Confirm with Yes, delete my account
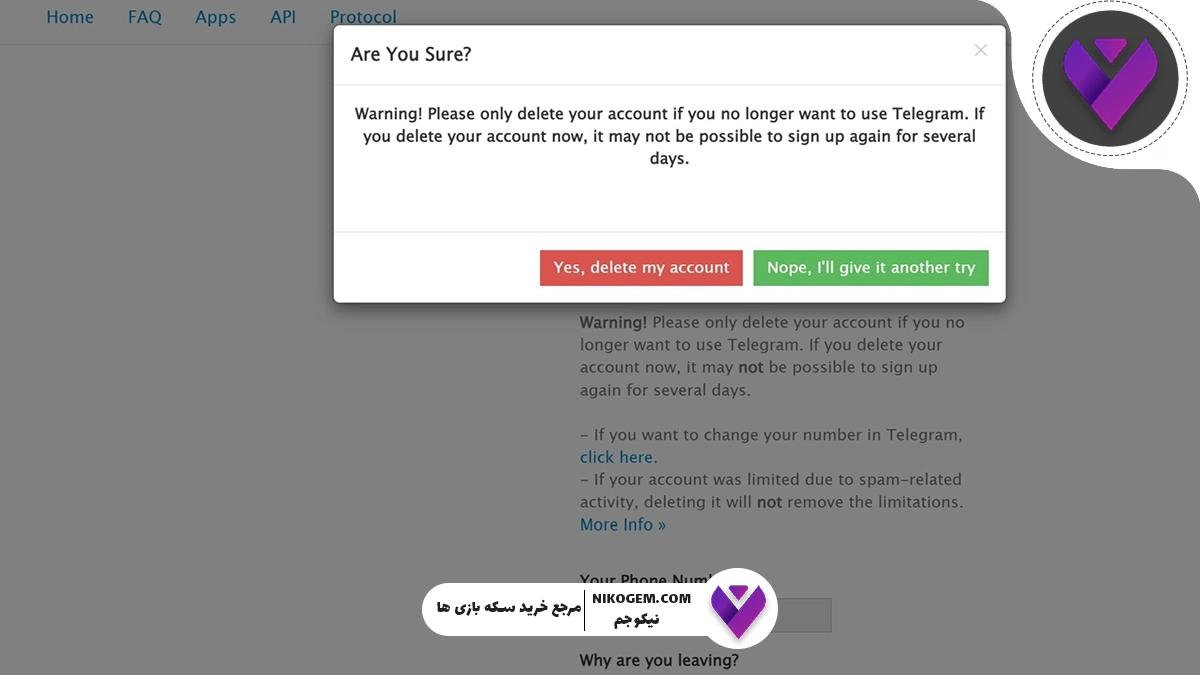This screenshot has height=675, width=1200. (641, 268)
